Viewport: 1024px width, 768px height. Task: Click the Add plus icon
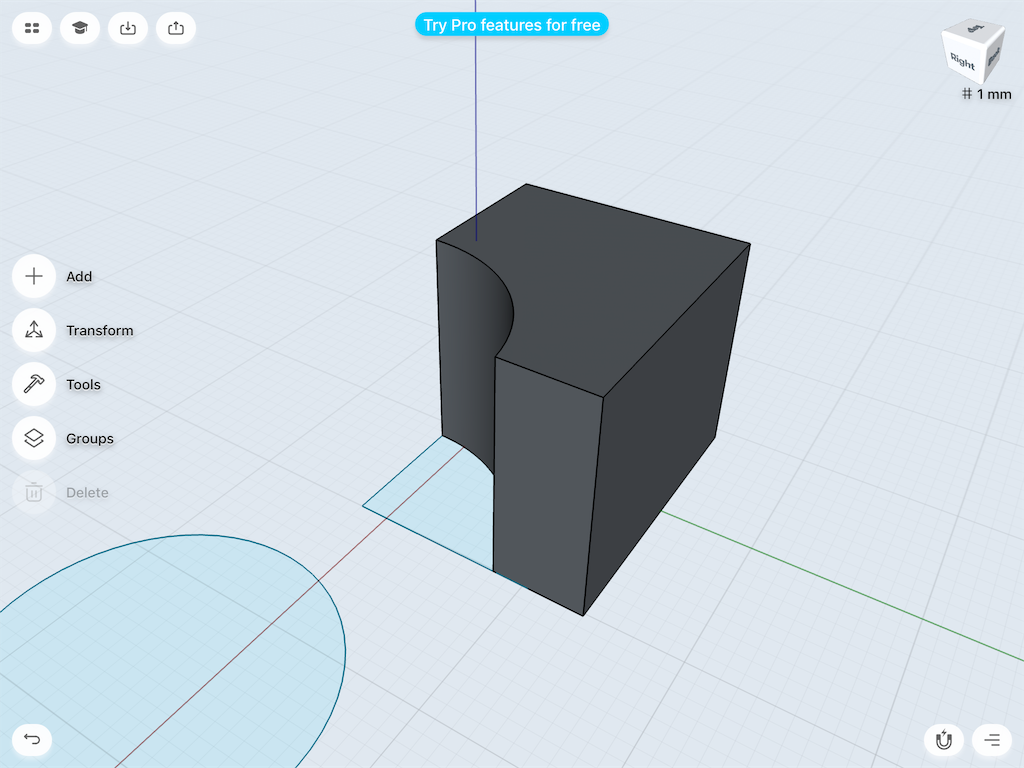coord(34,276)
